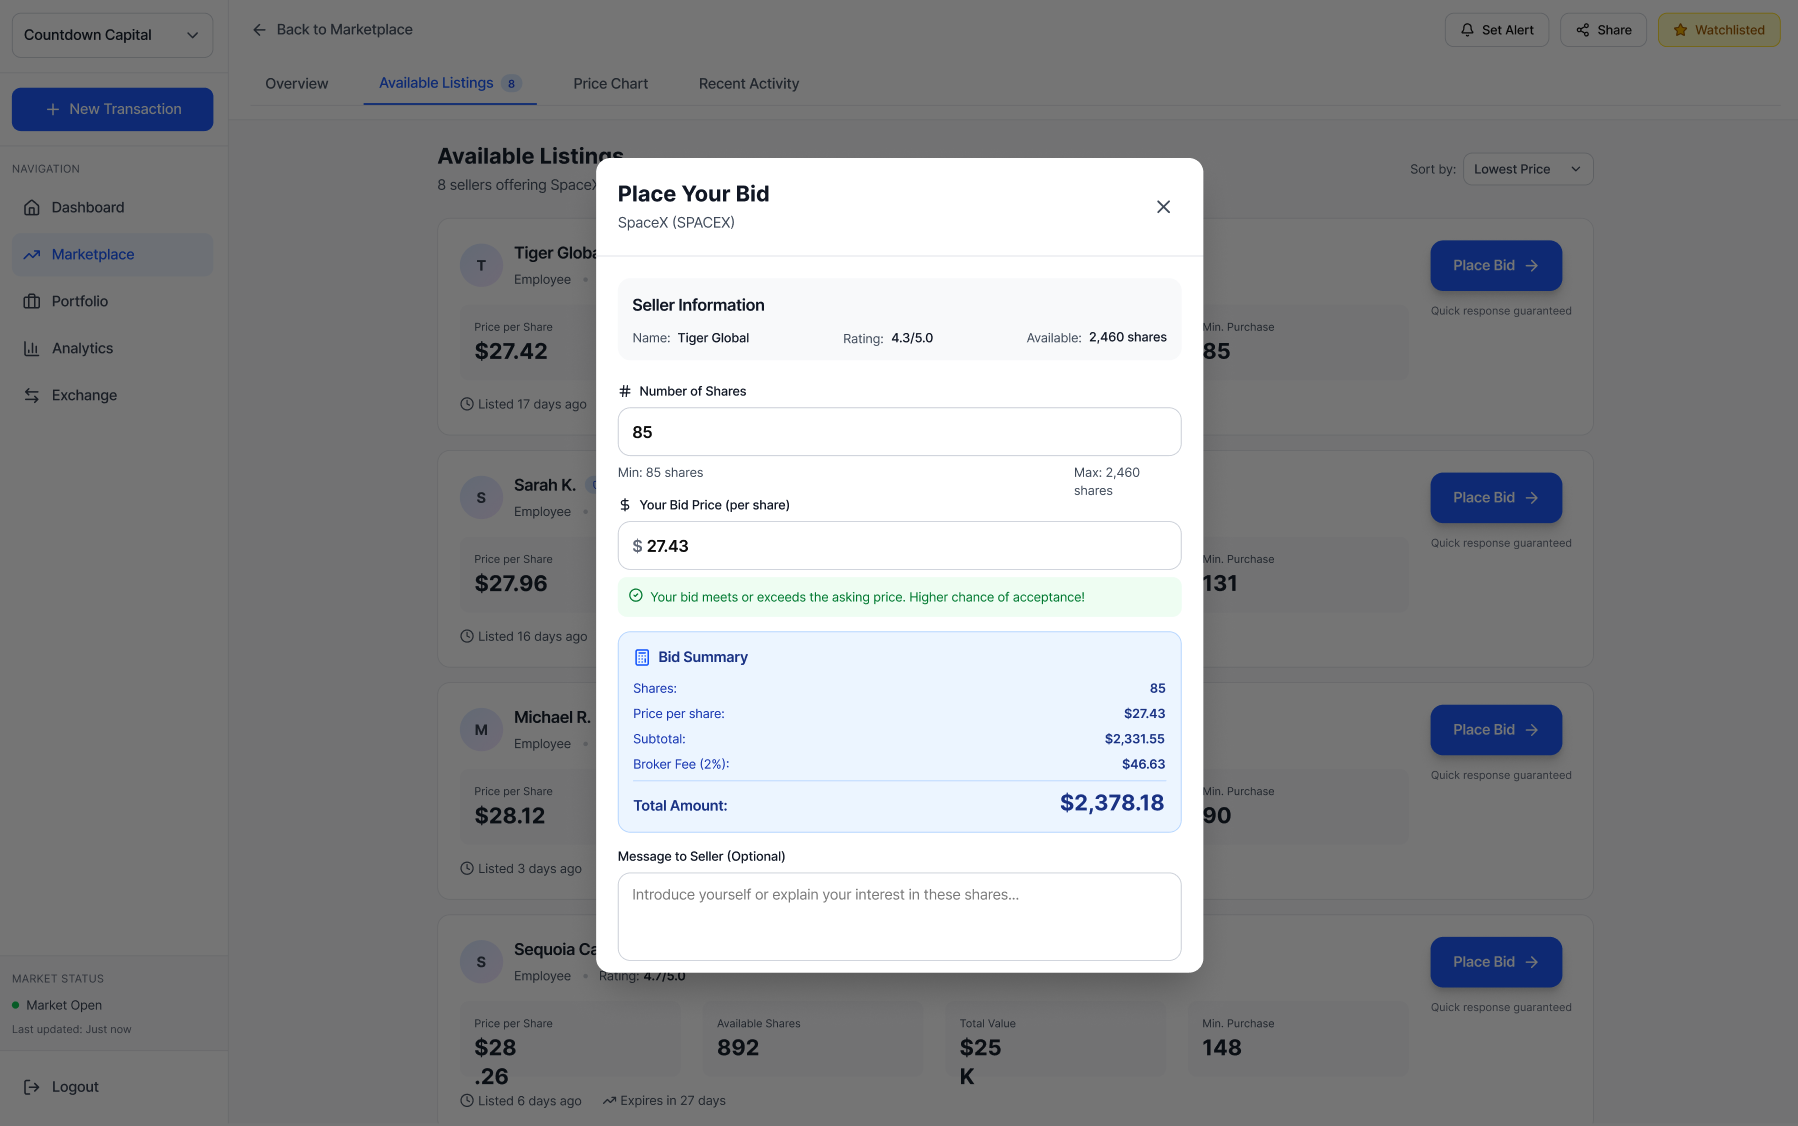Image resolution: width=1798 pixels, height=1126 pixels.
Task: Switch to the Overview tab
Action: (296, 83)
